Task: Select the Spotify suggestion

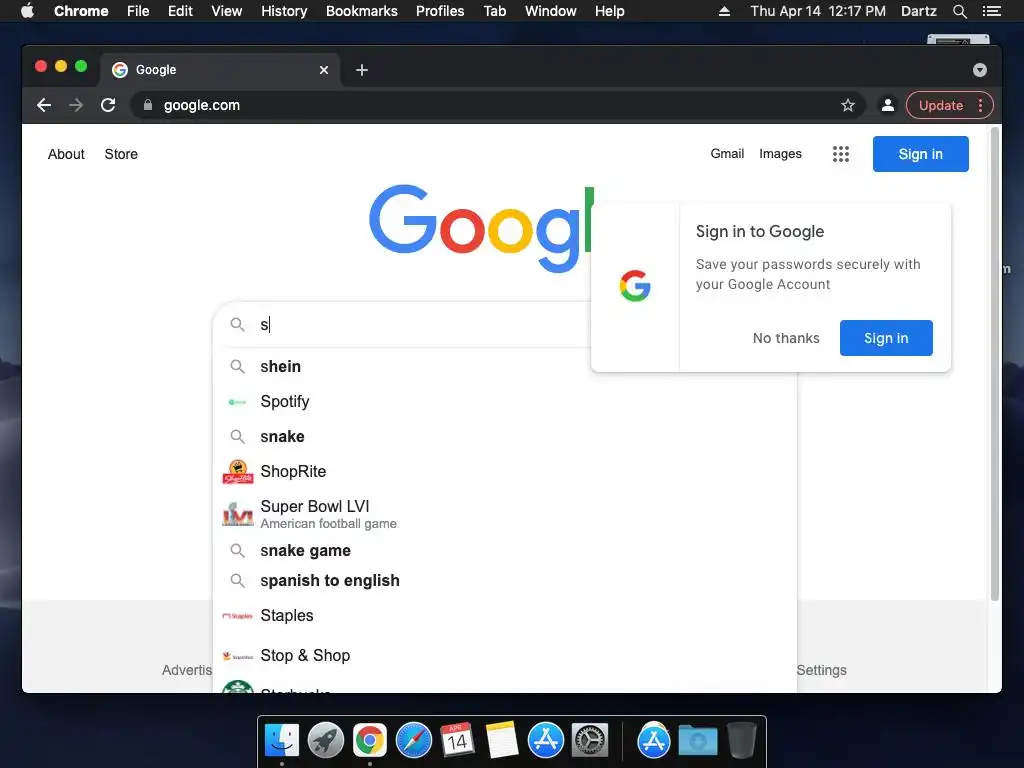Action: tap(504, 402)
